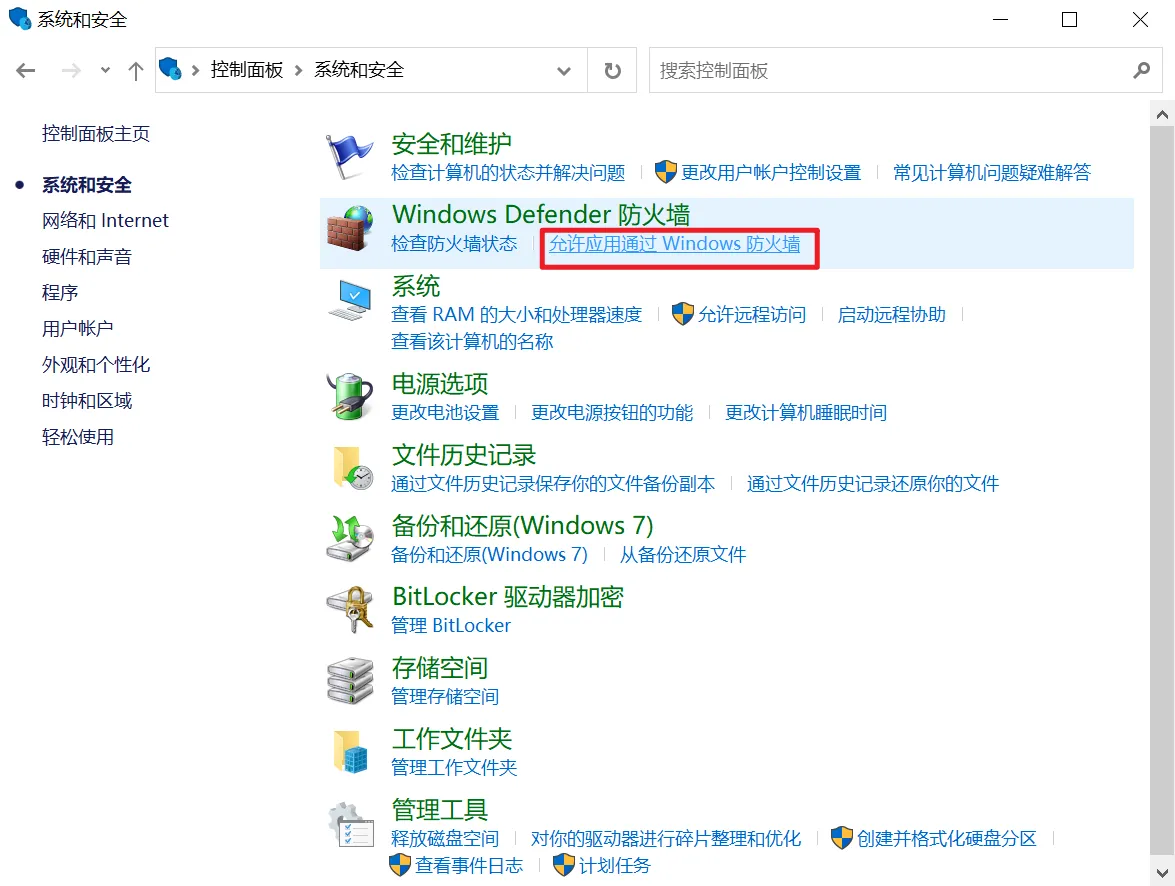
Task: Click 启动远程协助 link
Action: point(892,315)
